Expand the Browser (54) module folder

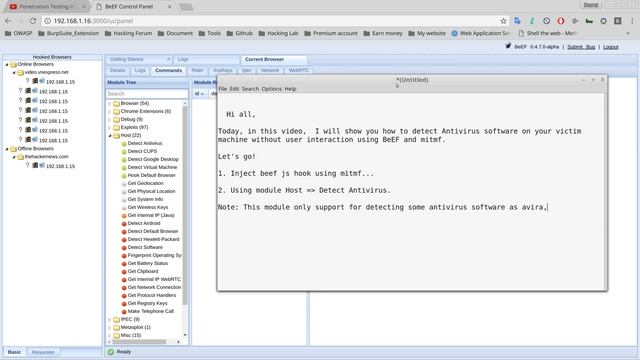point(109,103)
